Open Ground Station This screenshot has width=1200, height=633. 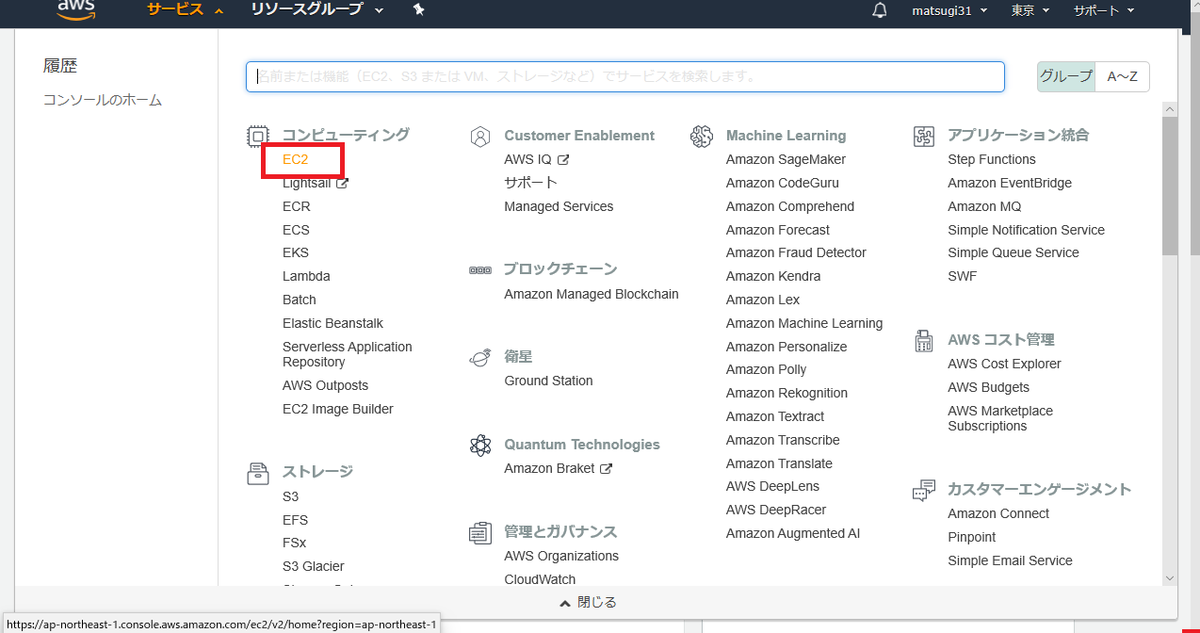pos(549,381)
